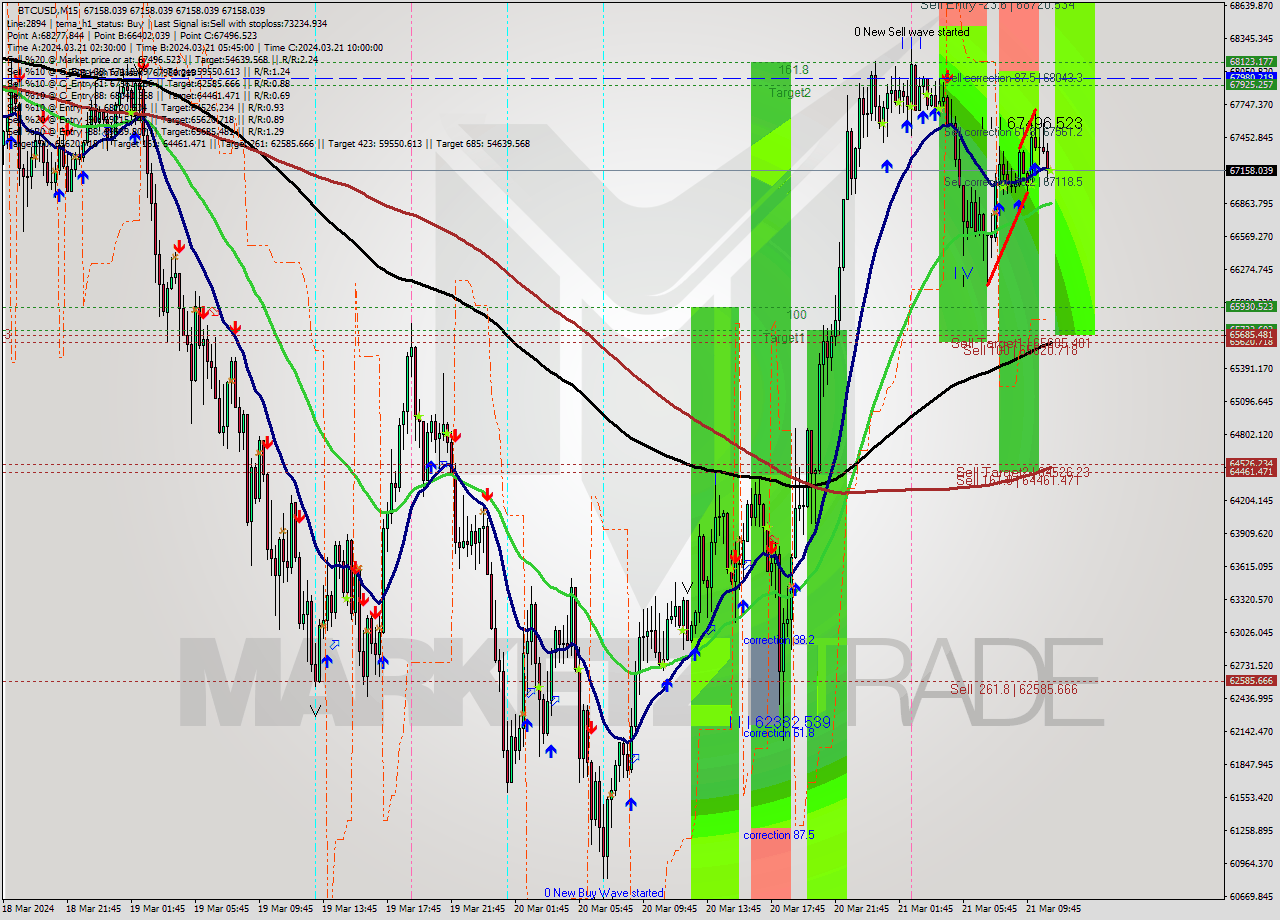Click the '21 Mar 01:45' time axis label
Image resolution: width=1280 pixels, height=920 pixels.
coord(926,909)
